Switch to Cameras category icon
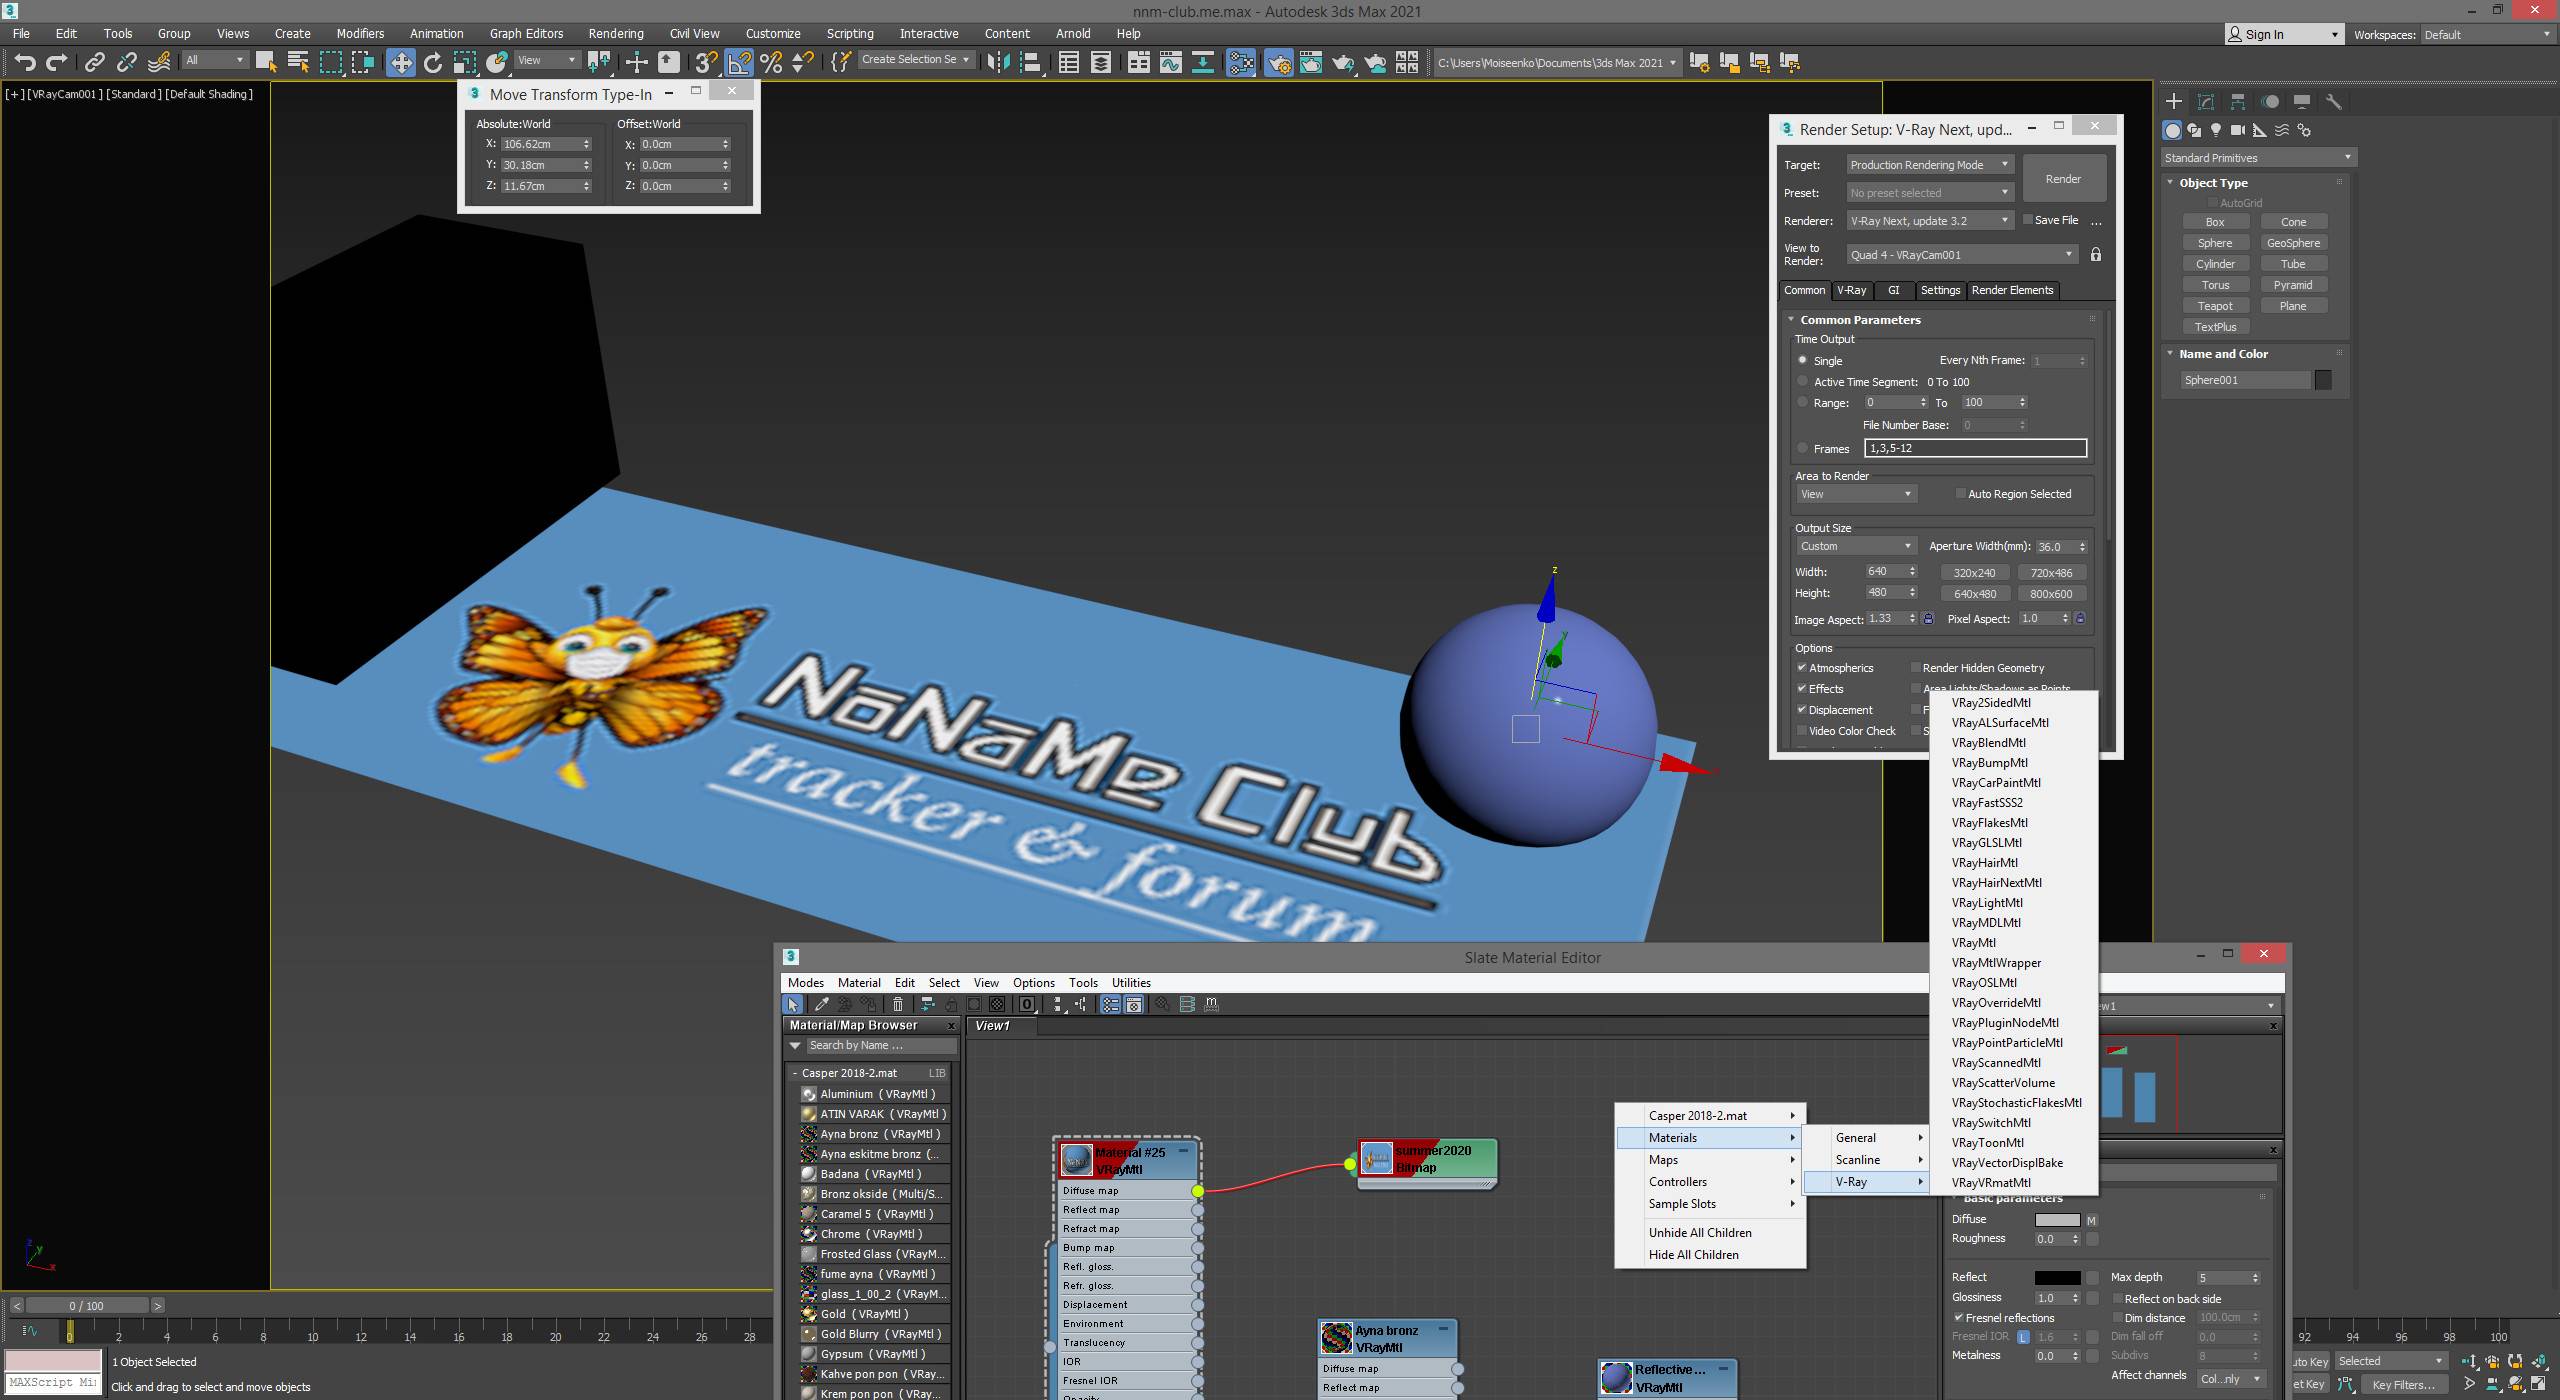This screenshot has width=2560, height=1400. (x=2238, y=130)
